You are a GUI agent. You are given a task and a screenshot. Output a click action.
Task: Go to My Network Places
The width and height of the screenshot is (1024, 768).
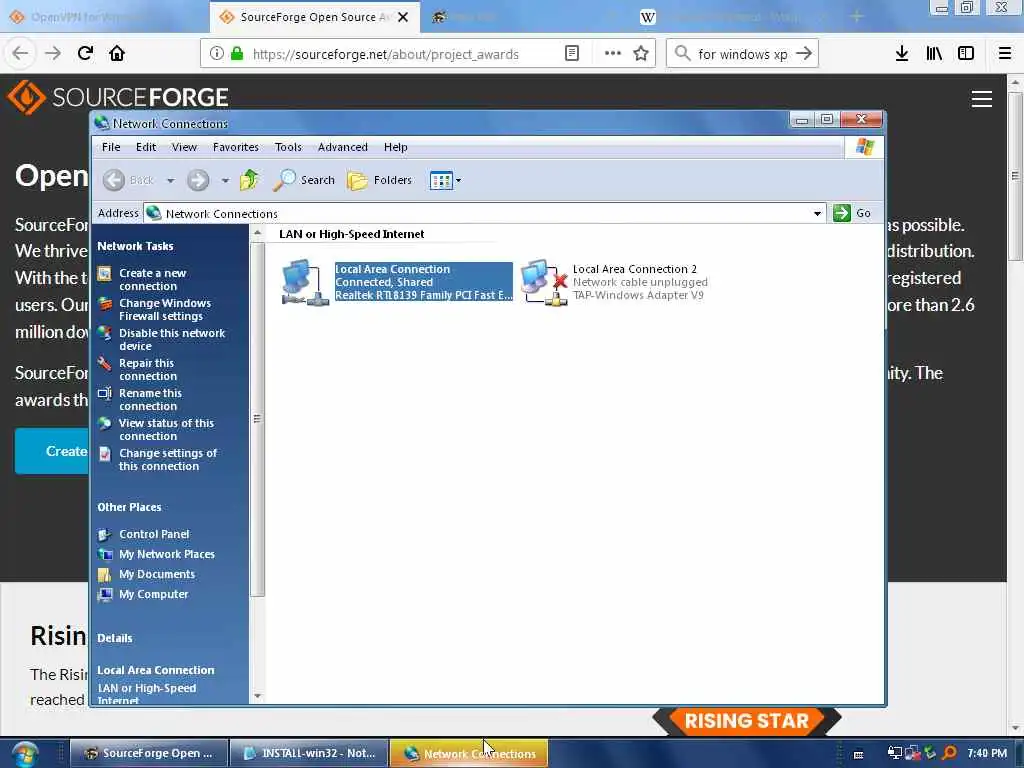(167, 554)
